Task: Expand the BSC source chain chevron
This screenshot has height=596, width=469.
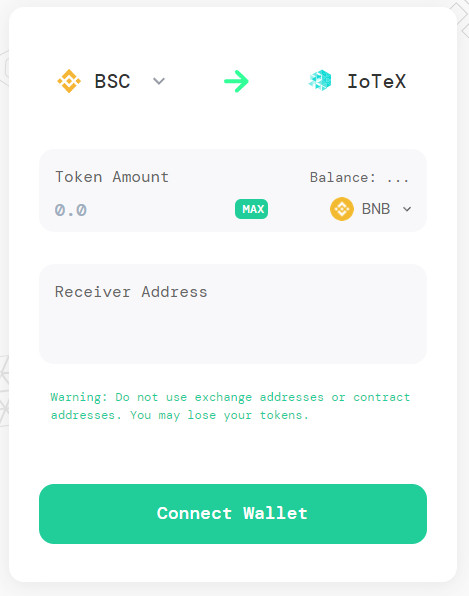Action: [x=159, y=81]
